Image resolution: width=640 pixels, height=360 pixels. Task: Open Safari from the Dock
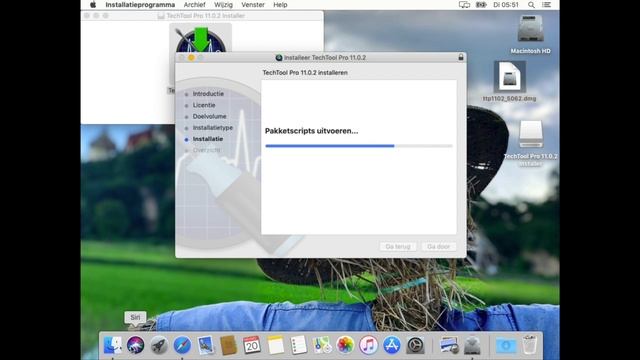coord(182,345)
